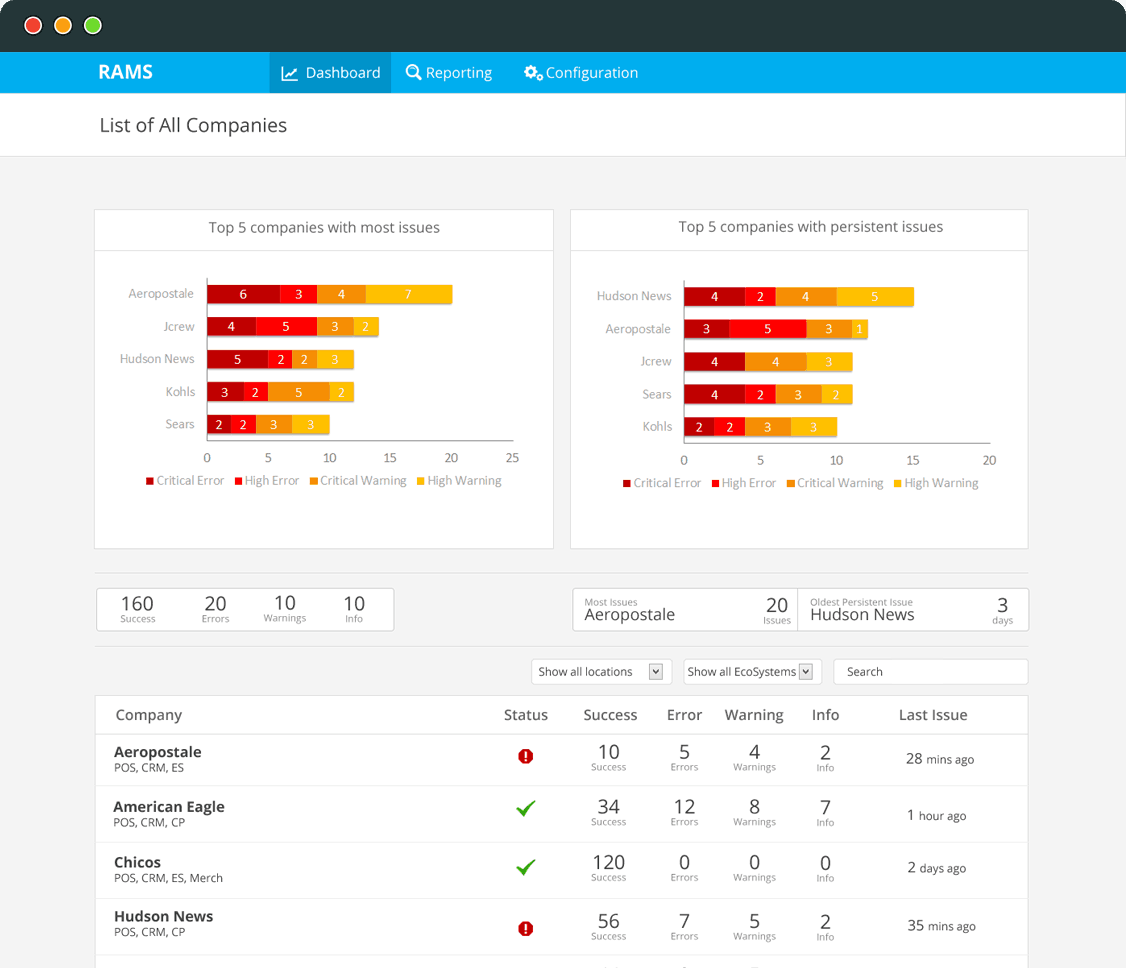Click the RAMS logo
The image size is (1126, 968).
pyautogui.click(x=126, y=72)
